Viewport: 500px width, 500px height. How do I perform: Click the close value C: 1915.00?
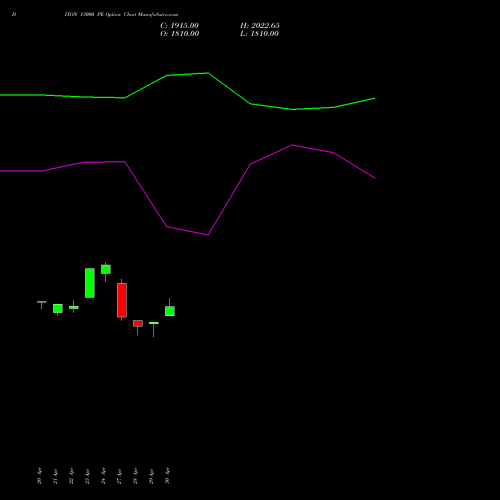[179, 26]
